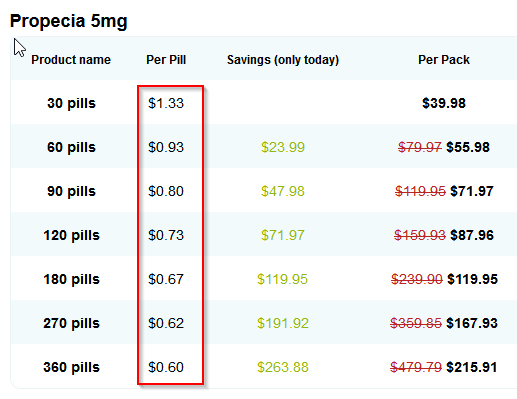Click the Per Pack column header
517x399 pixels.
444,60
